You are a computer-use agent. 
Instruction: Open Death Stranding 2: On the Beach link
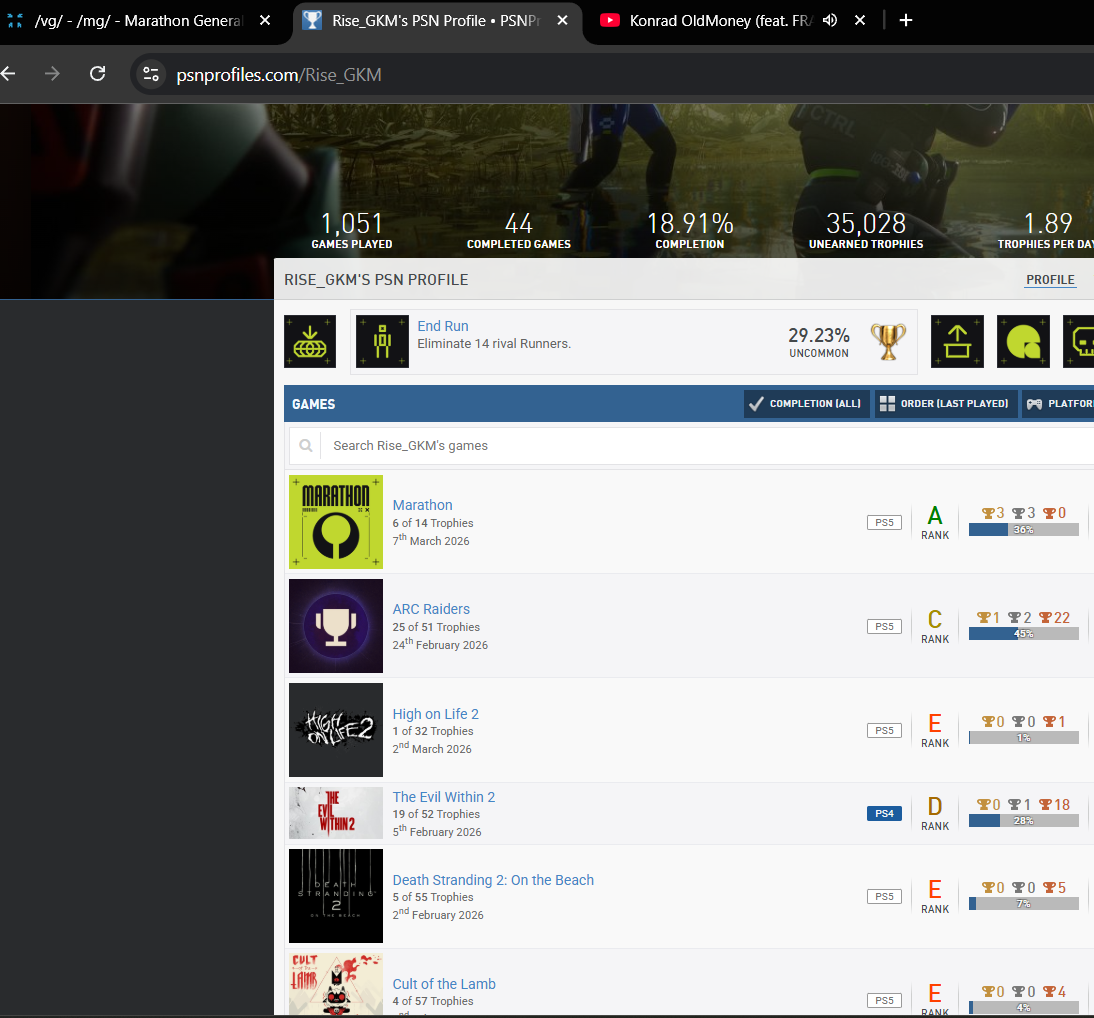(x=493, y=880)
